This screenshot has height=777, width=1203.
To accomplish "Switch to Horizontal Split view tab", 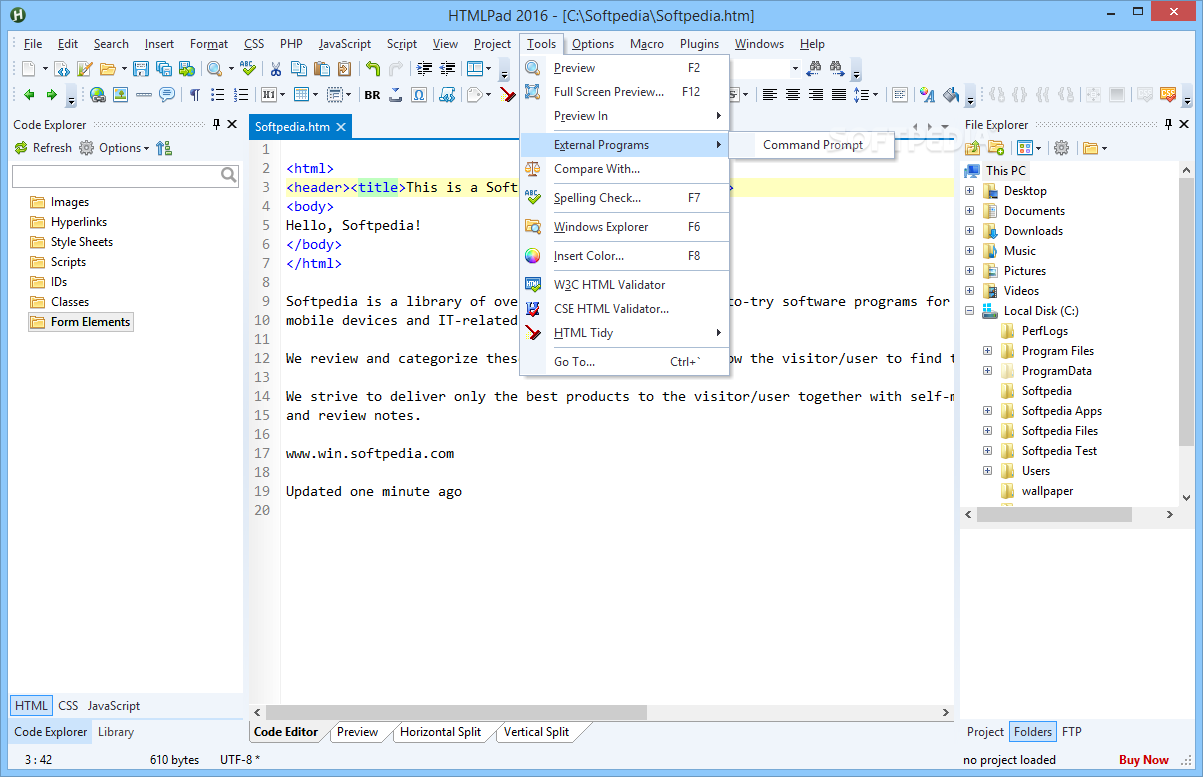I will pos(440,732).
